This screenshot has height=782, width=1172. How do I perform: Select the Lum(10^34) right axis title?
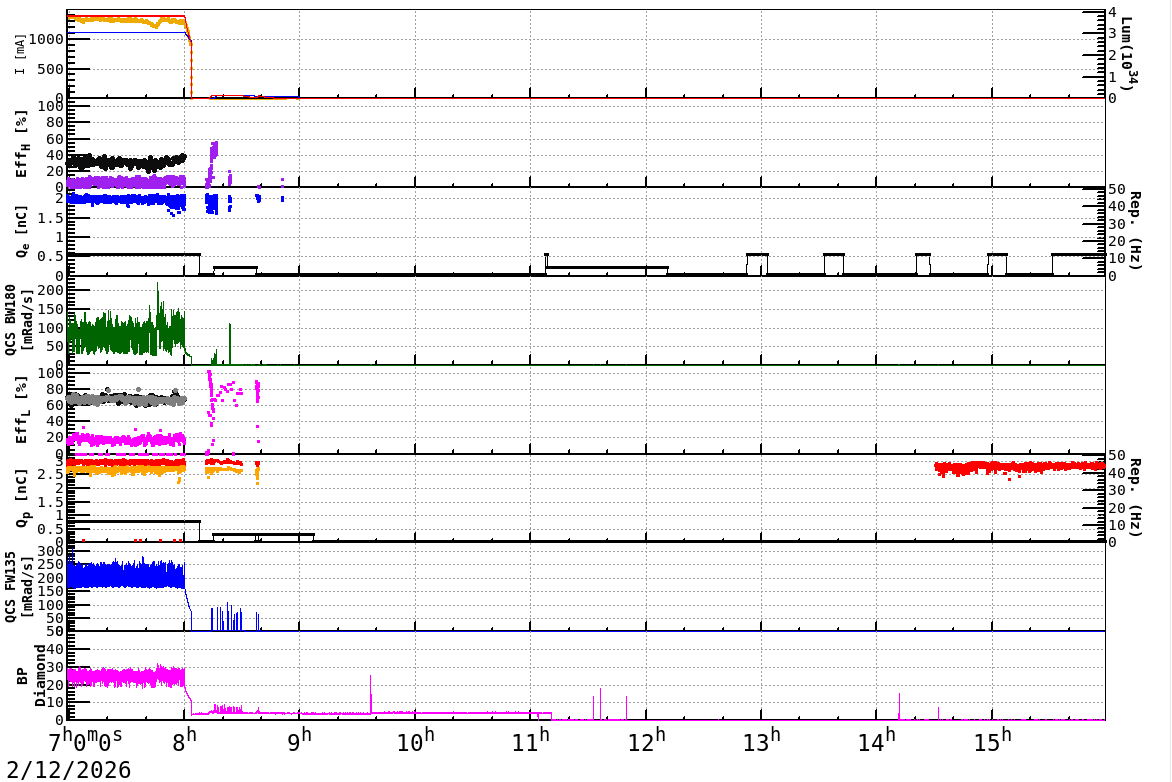point(1130,54)
